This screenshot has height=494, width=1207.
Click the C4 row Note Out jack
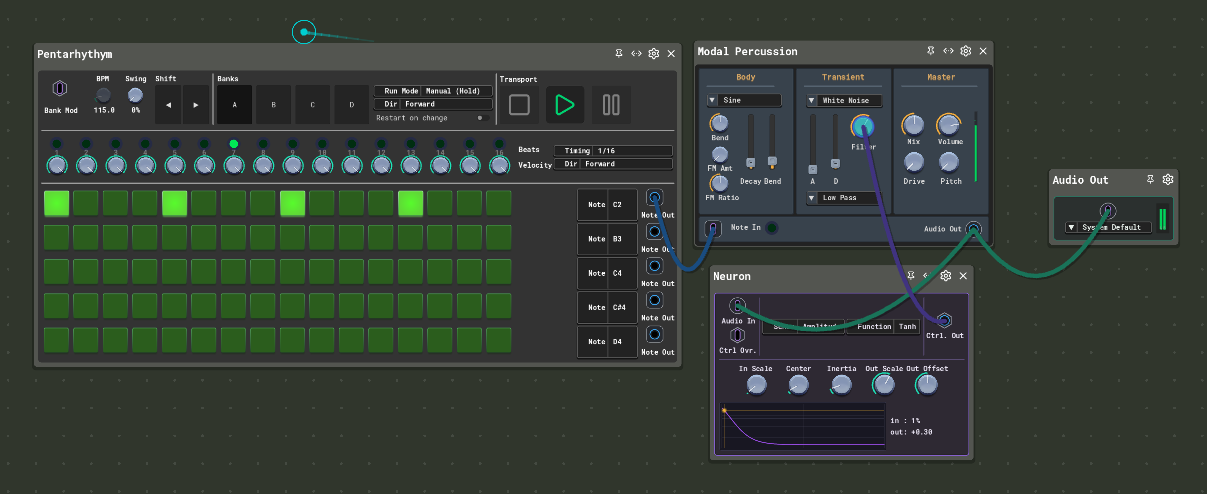(654, 266)
